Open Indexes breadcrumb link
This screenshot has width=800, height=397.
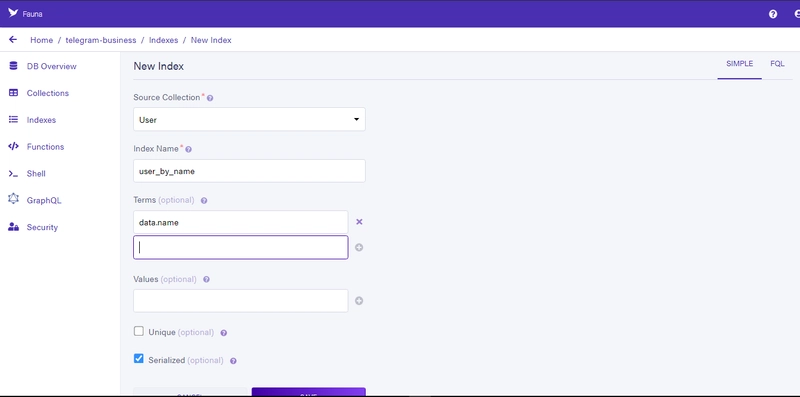[x=163, y=40]
